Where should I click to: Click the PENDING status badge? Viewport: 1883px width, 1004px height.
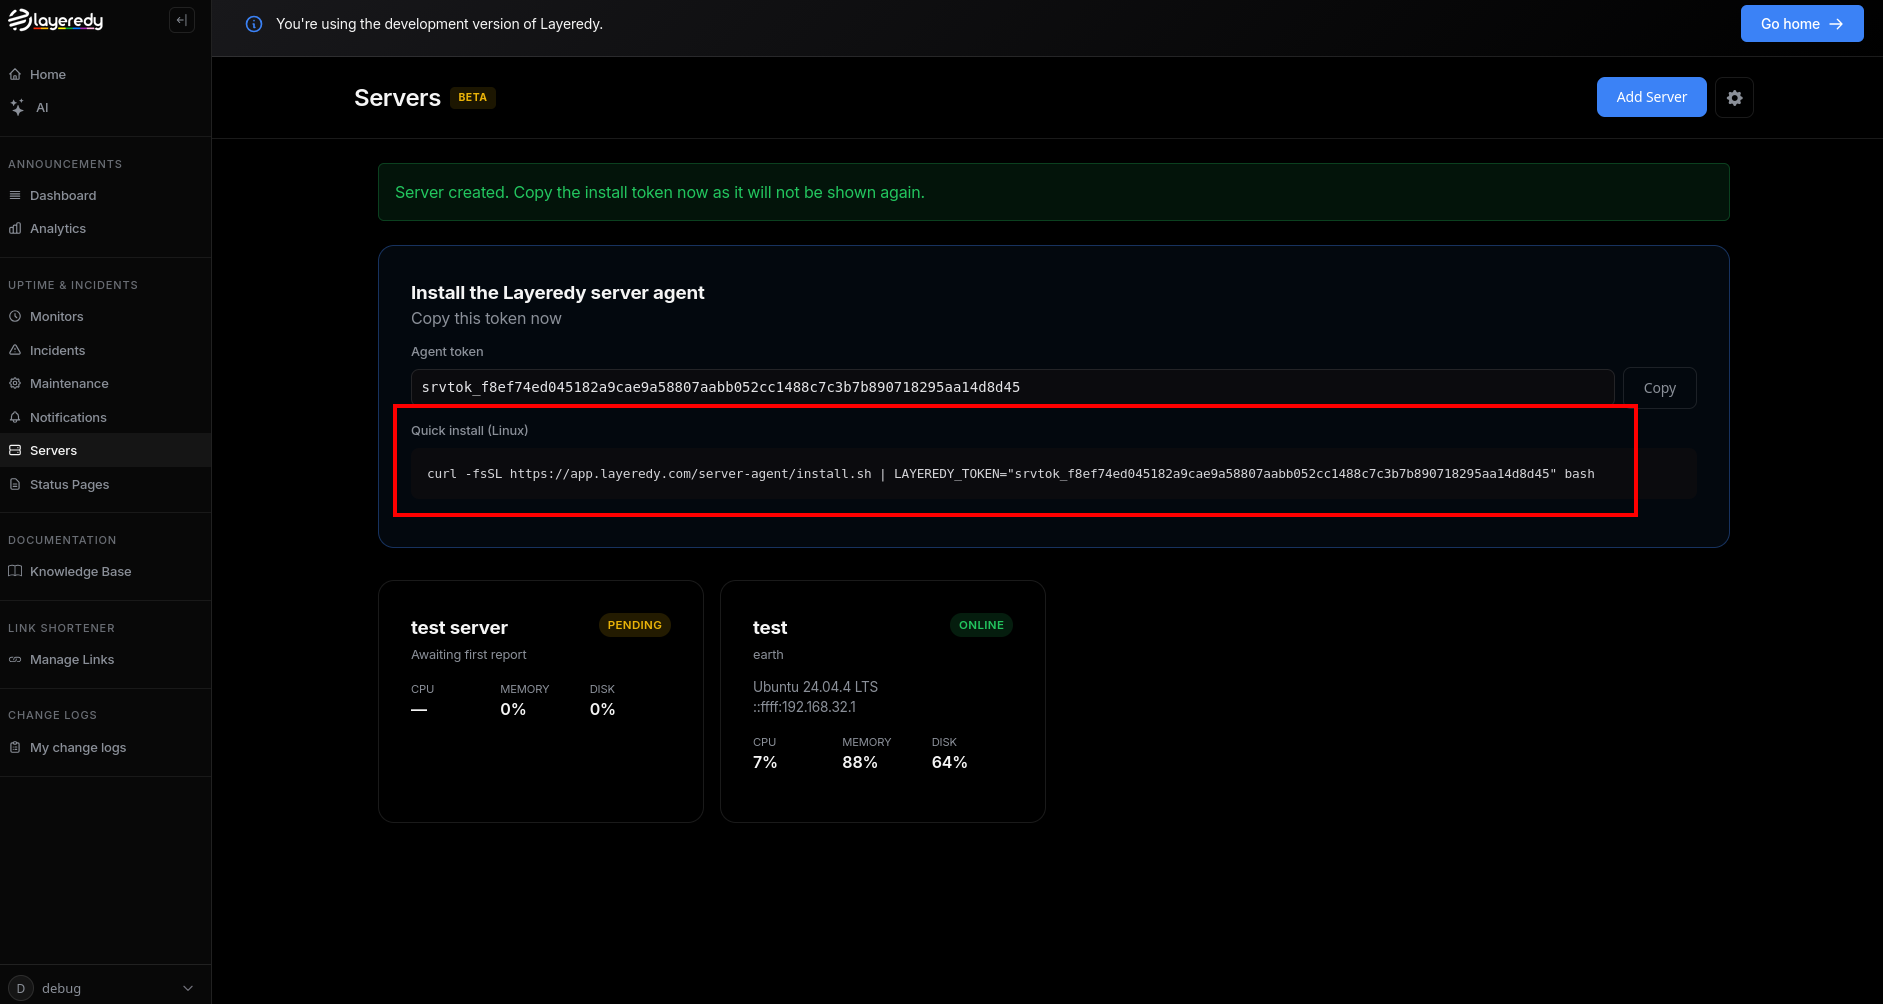click(x=634, y=625)
